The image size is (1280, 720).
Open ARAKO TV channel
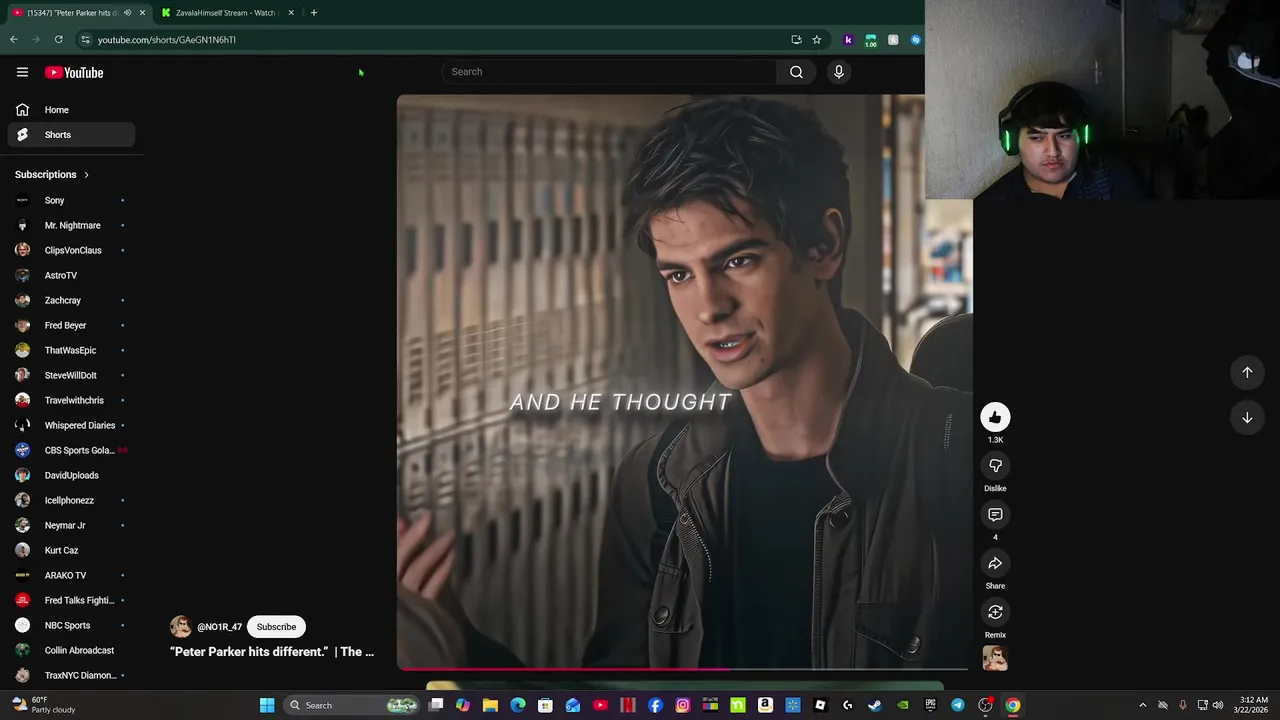click(71, 575)
